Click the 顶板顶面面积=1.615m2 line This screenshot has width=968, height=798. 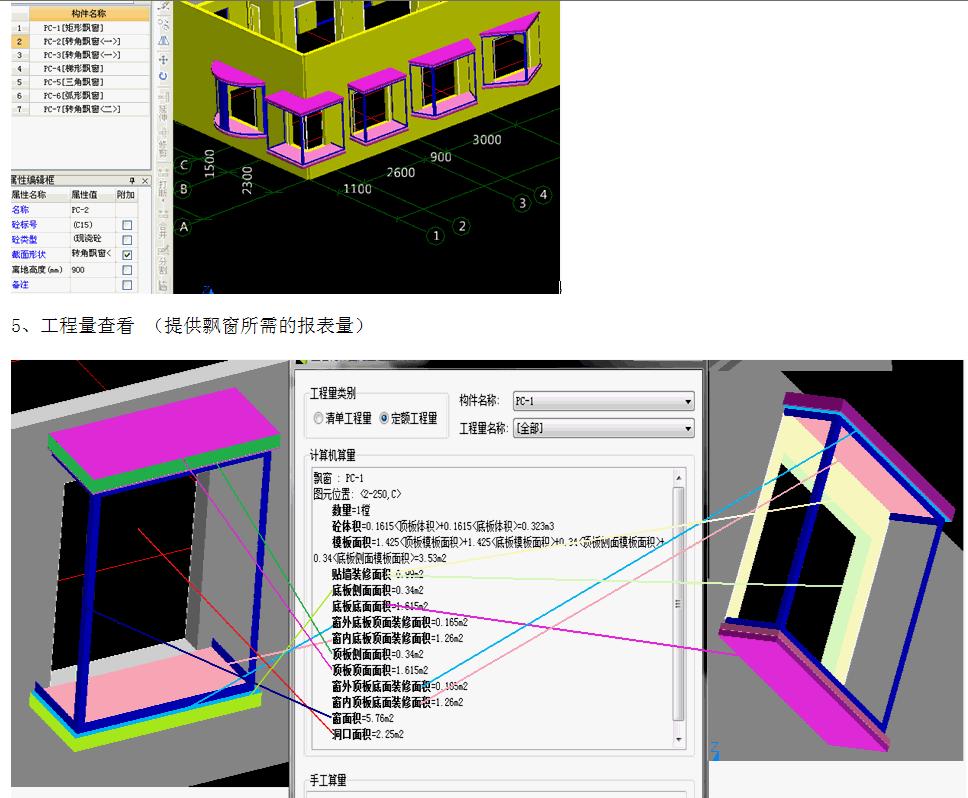tap(380, 670)
